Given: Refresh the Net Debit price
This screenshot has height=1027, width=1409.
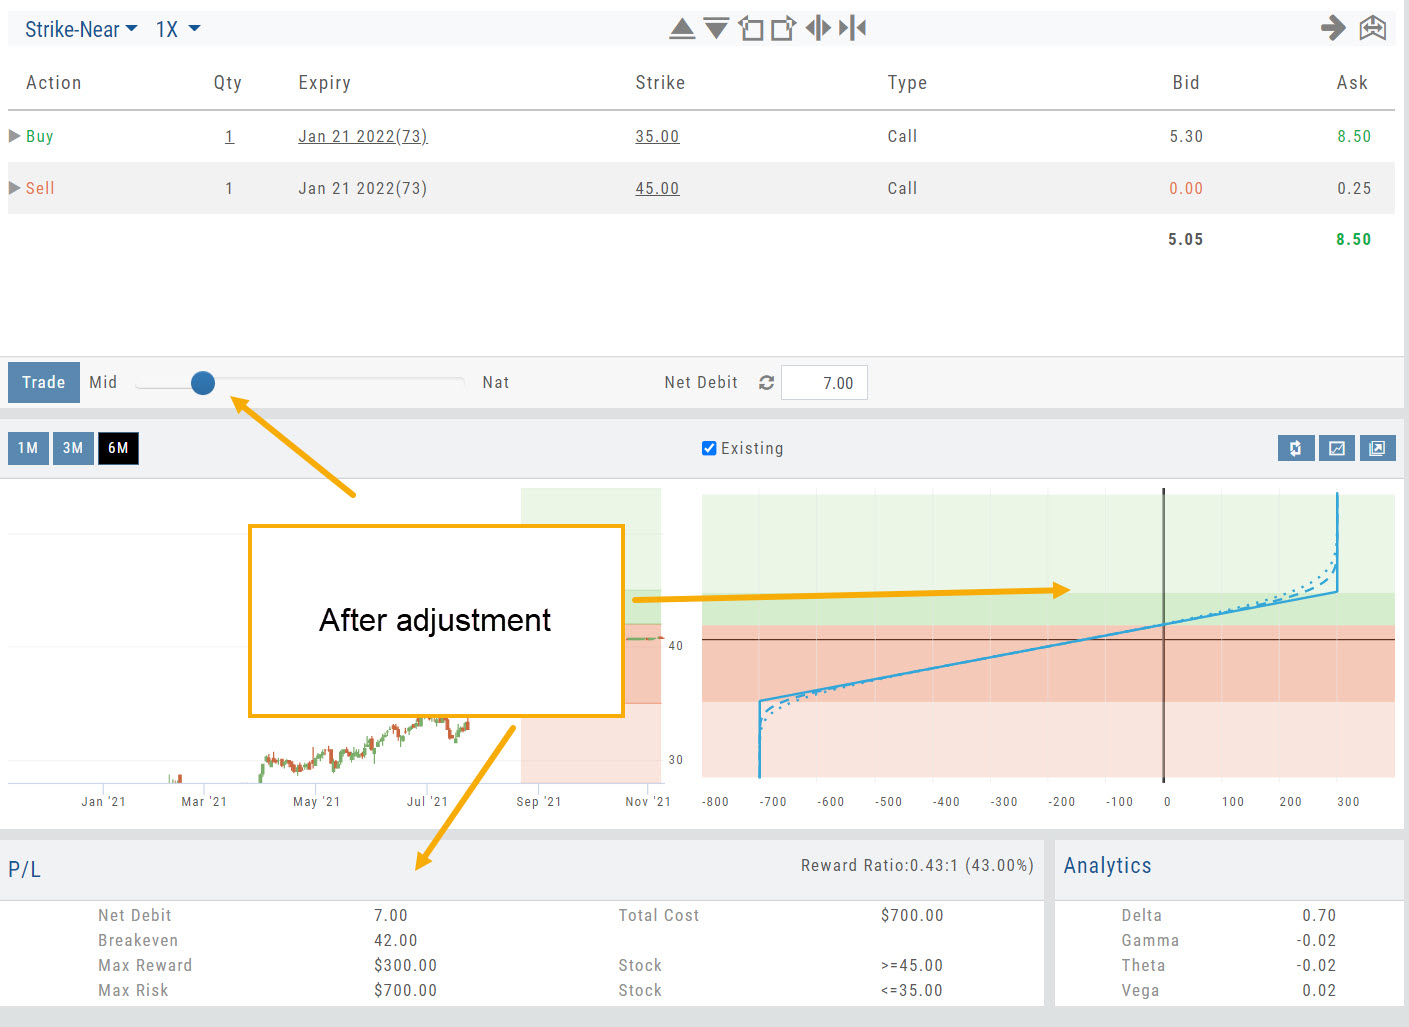Looking at the screenshot, I should [766, 383].
